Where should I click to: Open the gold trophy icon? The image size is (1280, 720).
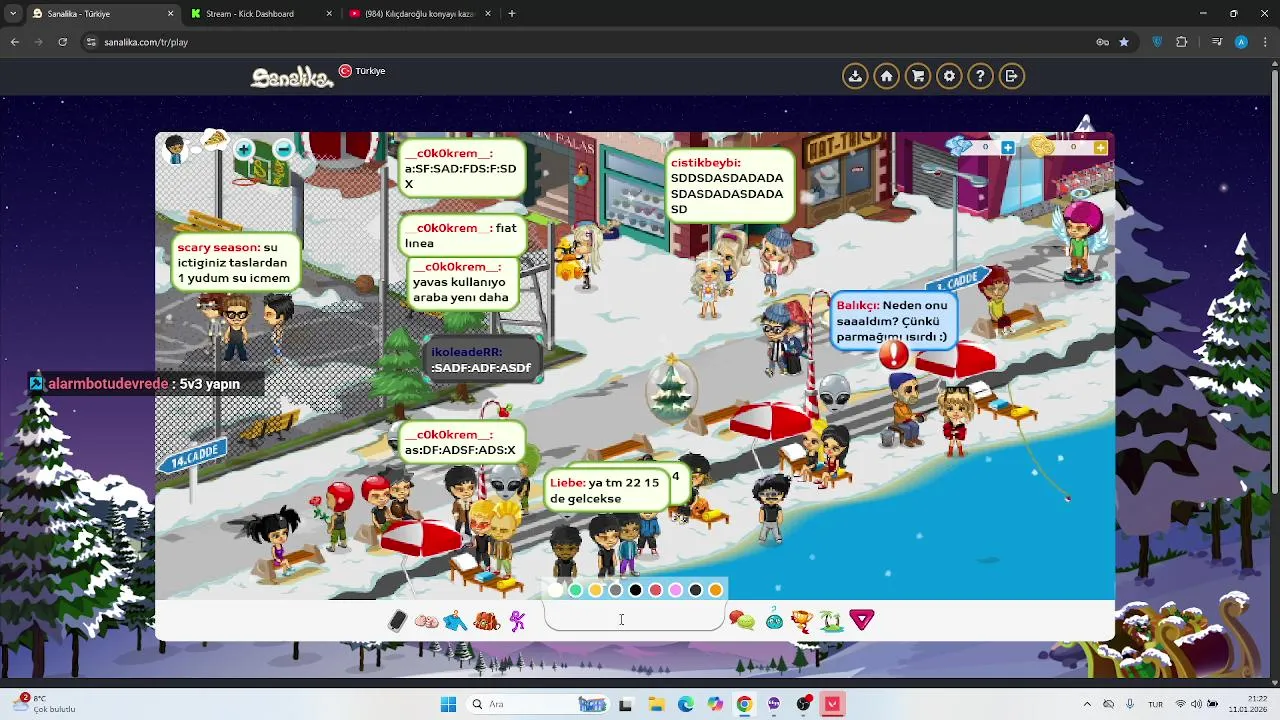802,621
